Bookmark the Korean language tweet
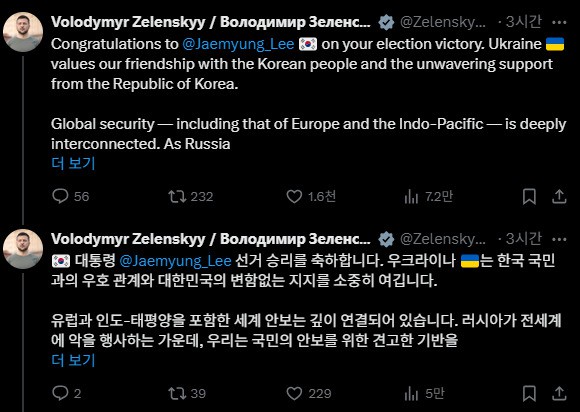The width and height of the screenshot is (580, 412). [529, 394]
